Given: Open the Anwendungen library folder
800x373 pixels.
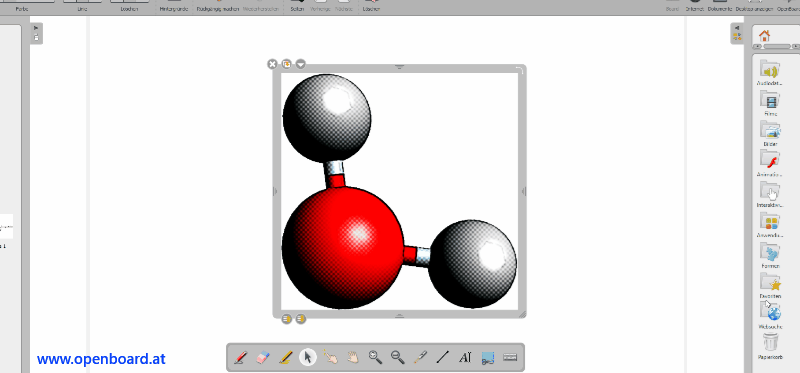Looking at the screenshot, I should 770,224.
